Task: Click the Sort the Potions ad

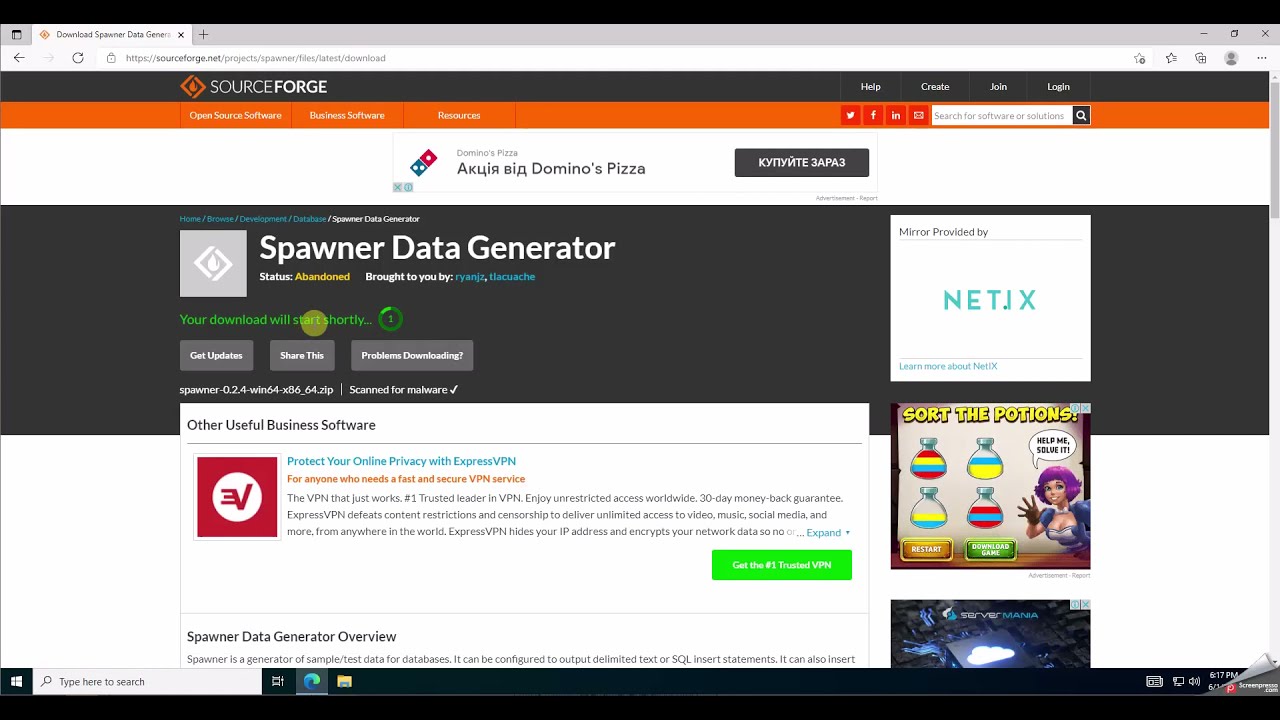Action: click(990, 486)
